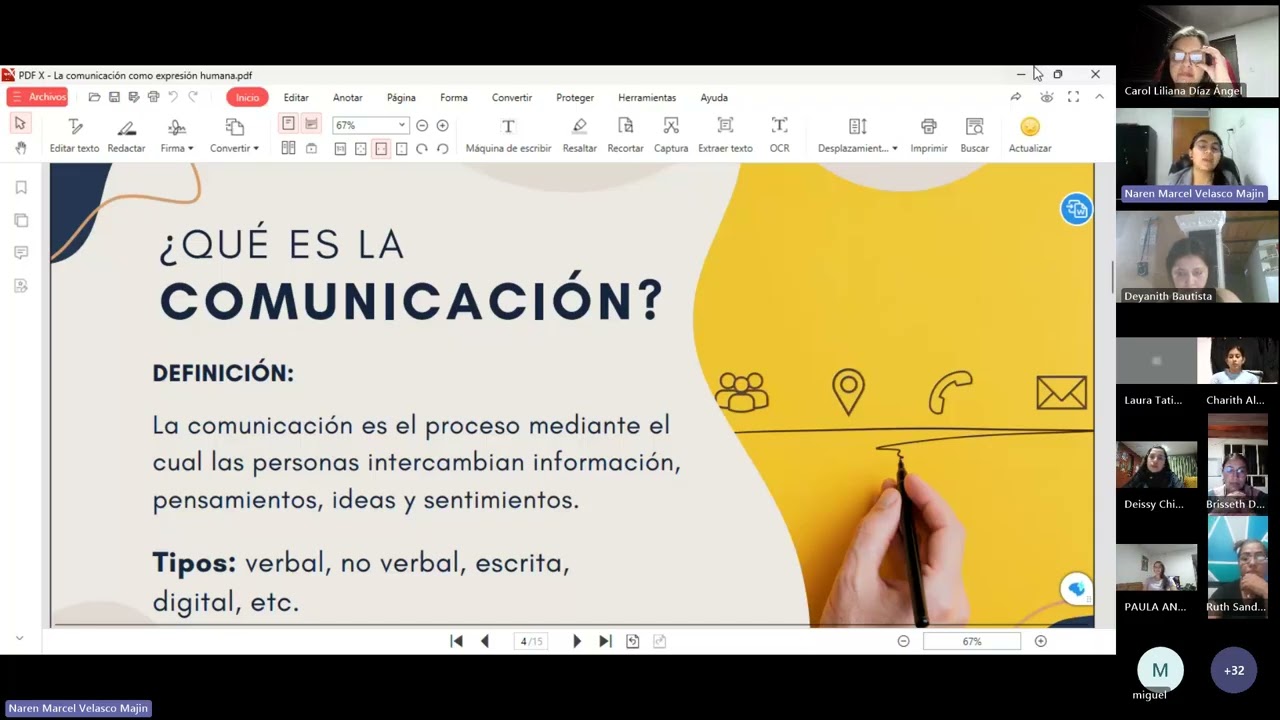The image size is (1280, 720).
Task: Open the Herramientas tab
Action: pyautogui.click(x=647, y=98)
